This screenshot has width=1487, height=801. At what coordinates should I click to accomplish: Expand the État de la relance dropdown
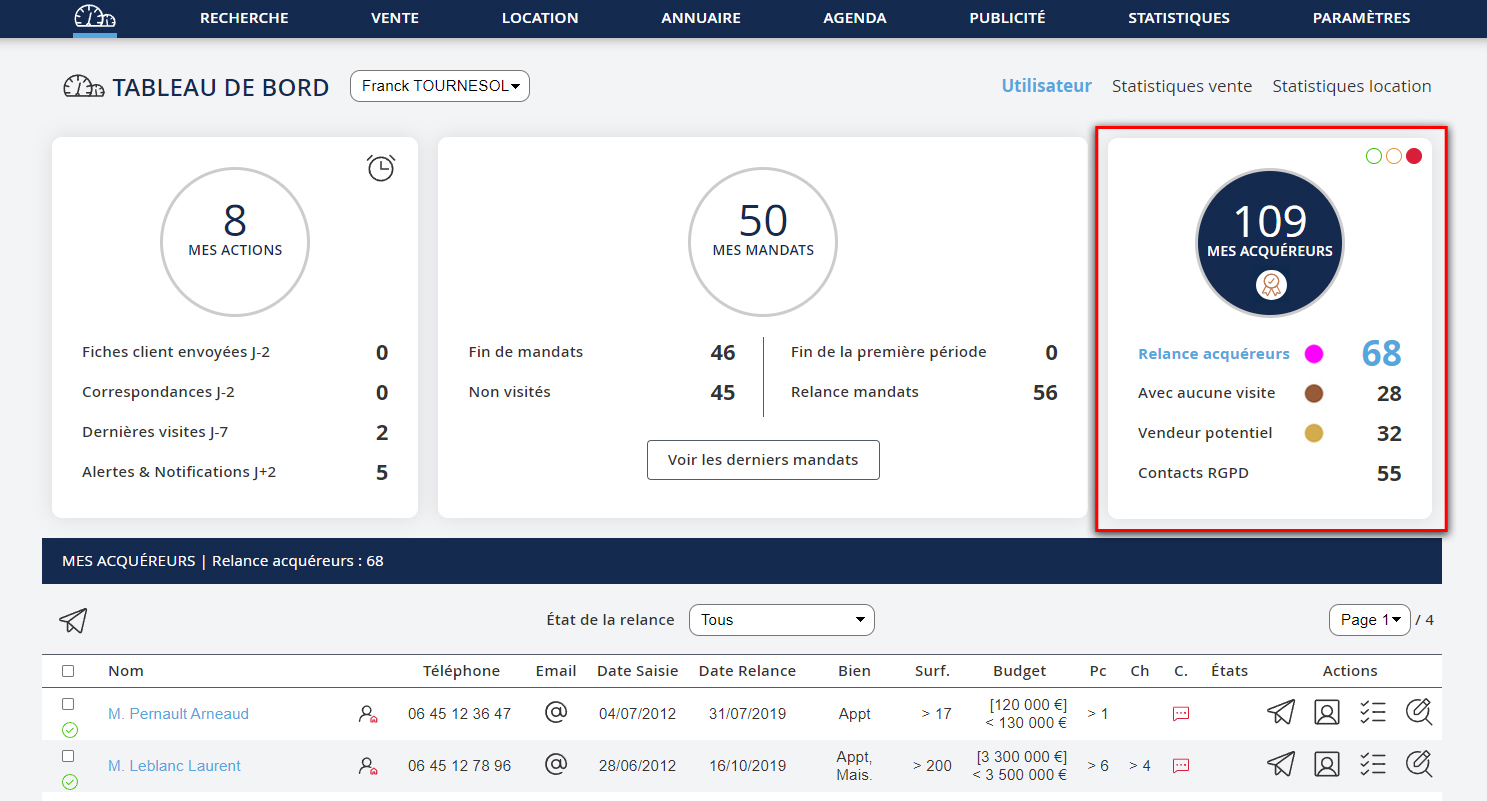point(781,620)
